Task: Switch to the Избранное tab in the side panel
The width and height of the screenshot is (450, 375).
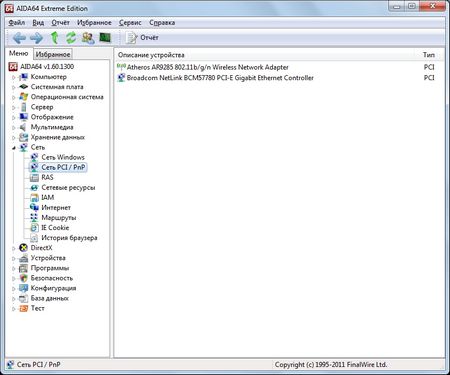Action: tap(53, 54)
